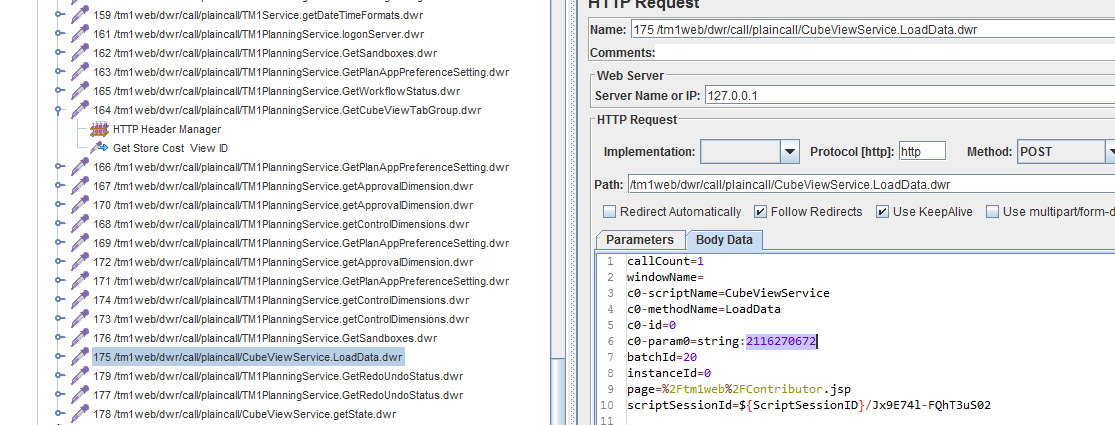Click sampler icon of 172 getApprovalDimension.dwr

point(80,262)
